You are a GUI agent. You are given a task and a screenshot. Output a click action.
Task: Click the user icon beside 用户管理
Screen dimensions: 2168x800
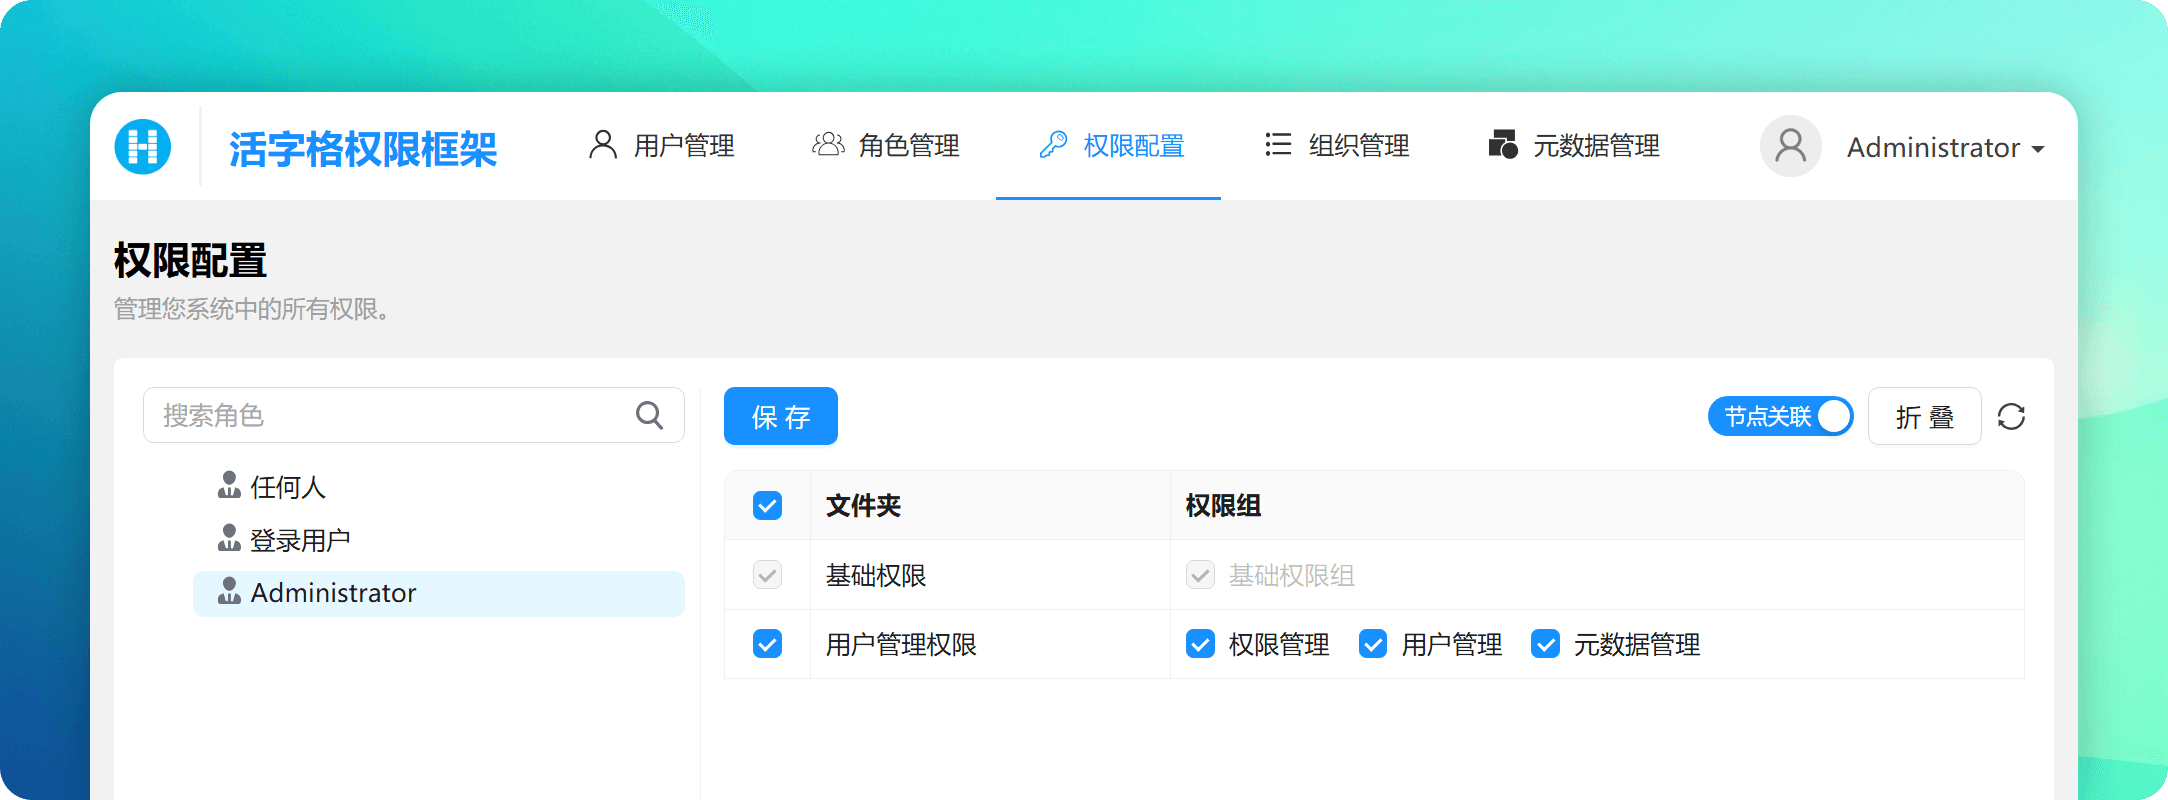tap(603, 145)
